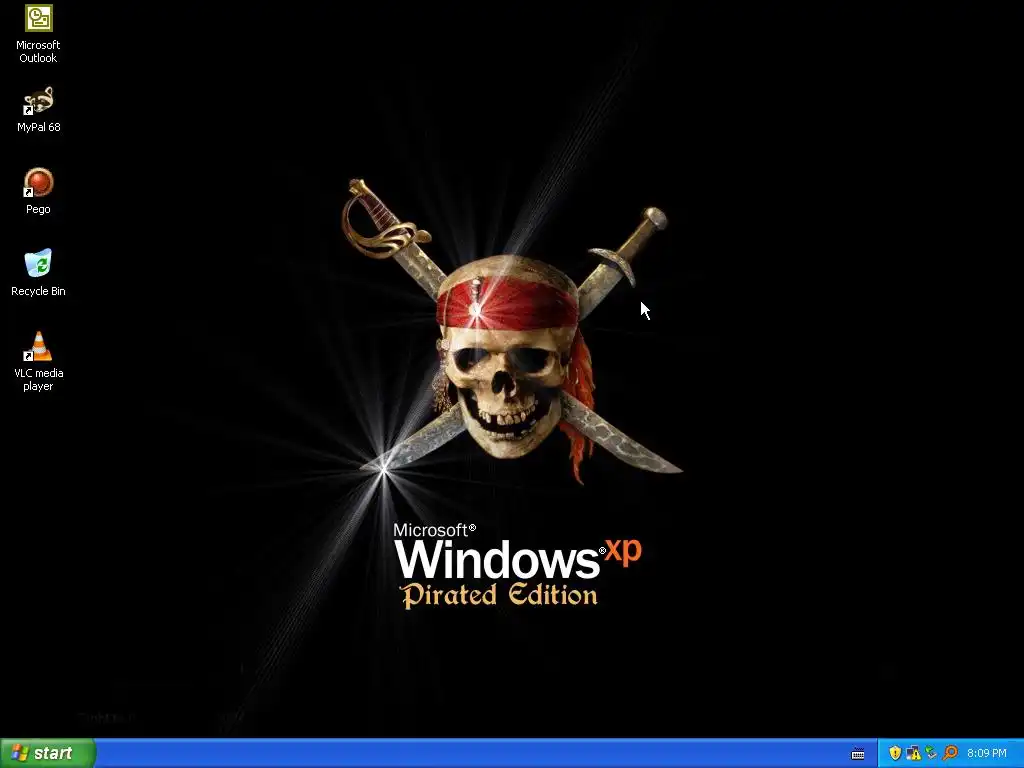
Task: Select the VLC media player shortcut
Action: point(38,361)
